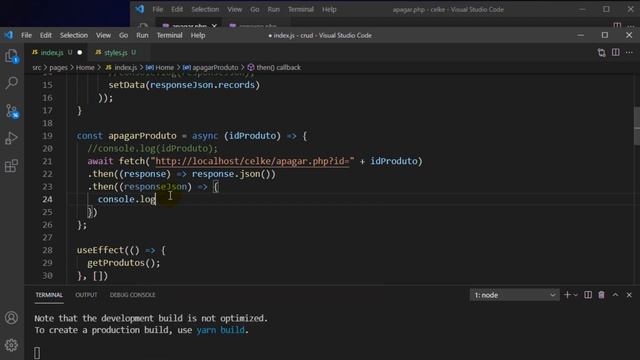Open Help menu in crud window

coord(198,36)
